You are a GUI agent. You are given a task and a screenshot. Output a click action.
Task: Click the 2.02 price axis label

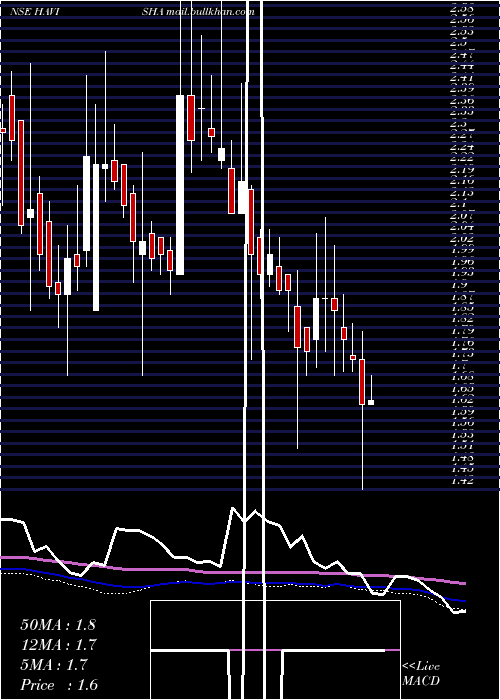point(462,239)
